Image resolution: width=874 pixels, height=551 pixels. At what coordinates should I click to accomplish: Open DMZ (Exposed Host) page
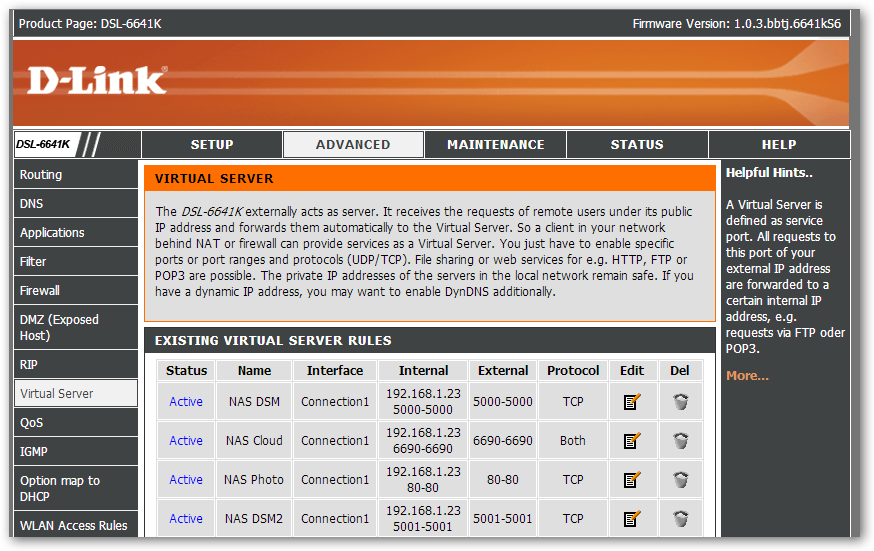pyautogui.click(x=76, y=327)
